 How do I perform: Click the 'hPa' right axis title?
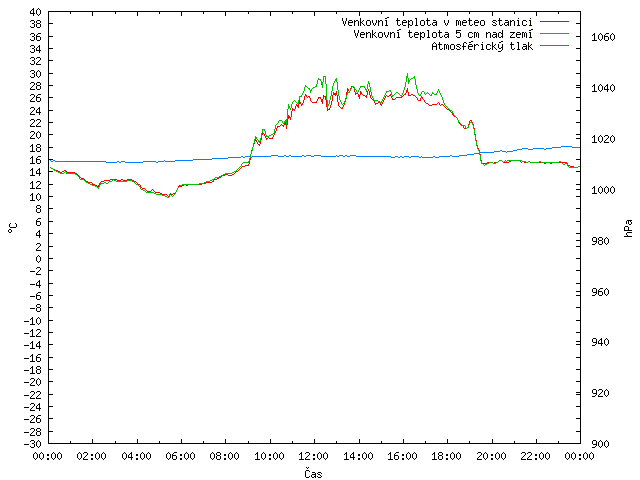(x=628, y=228)
